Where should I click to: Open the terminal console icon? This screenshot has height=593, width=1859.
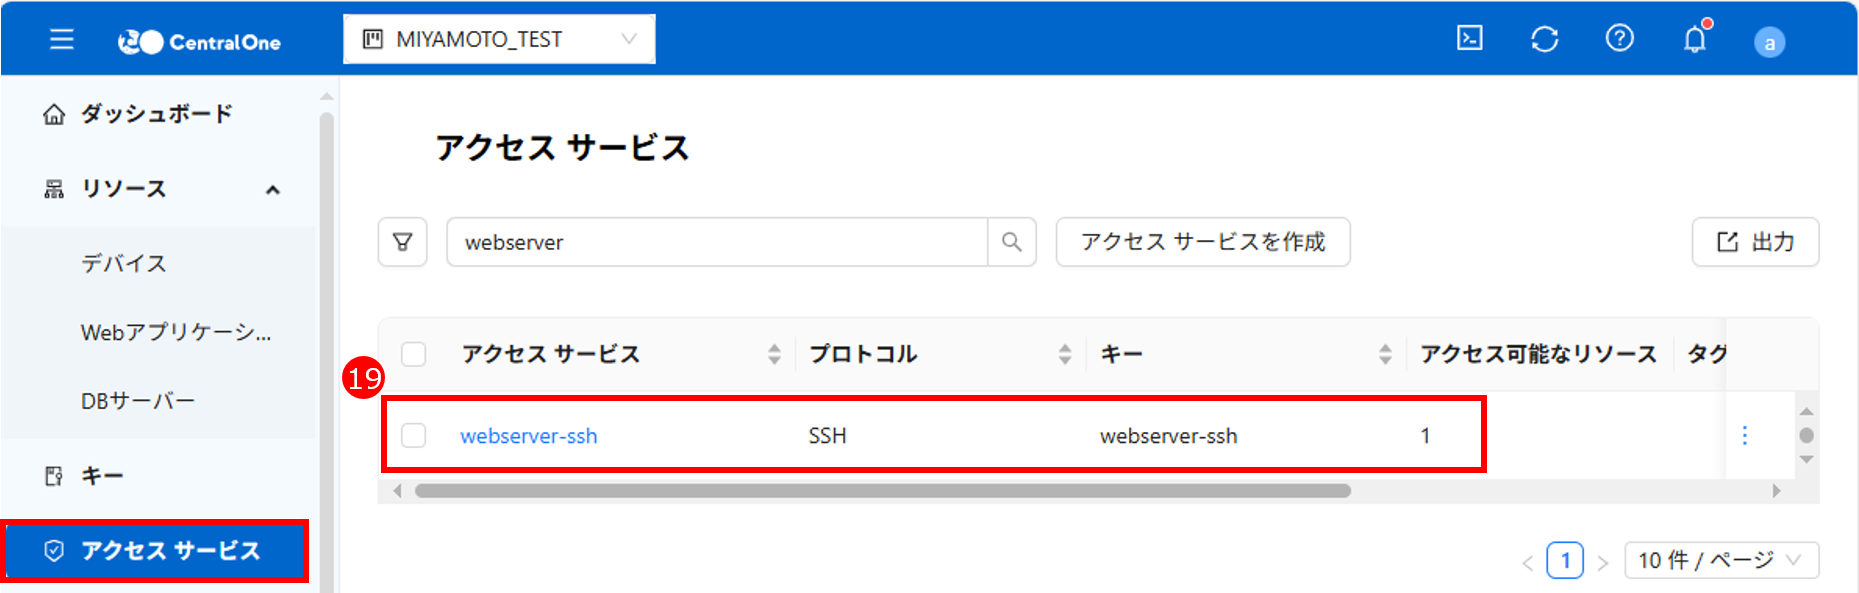click(x=1469, y=39)
